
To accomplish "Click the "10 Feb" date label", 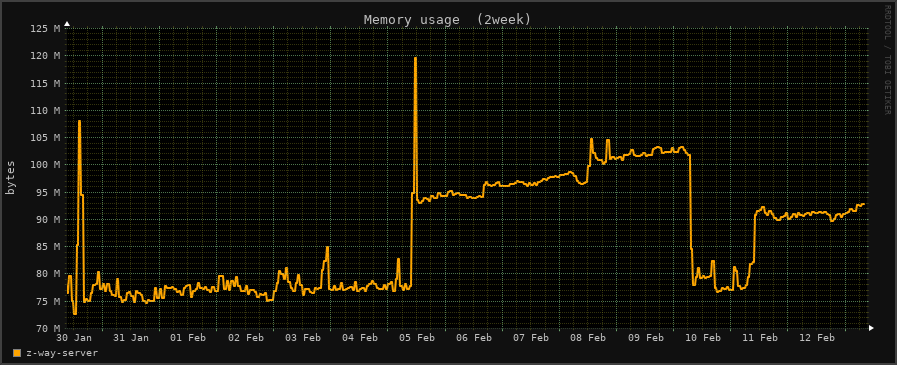I will (x=703, y=338).
